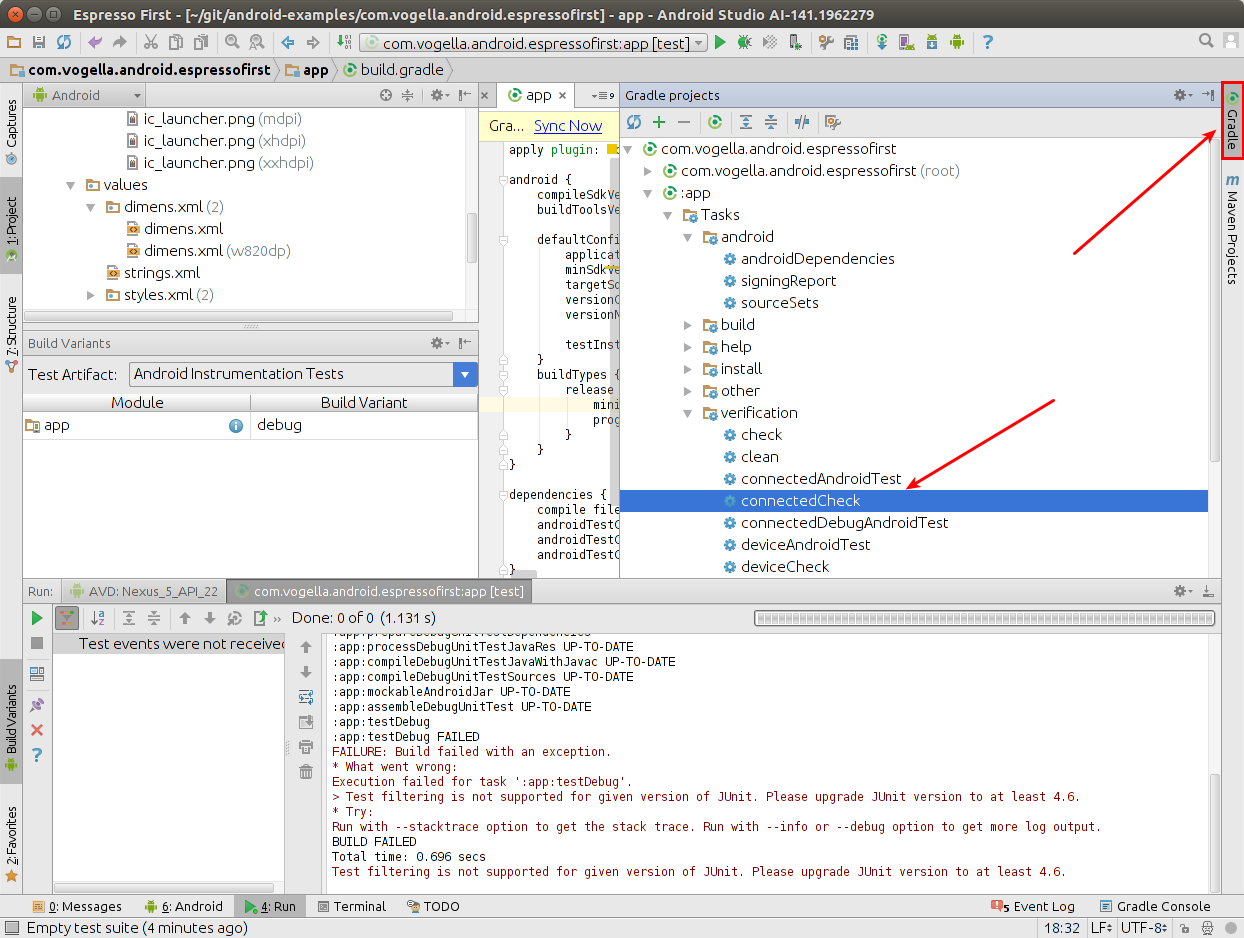Click the test progress bar in the Run panel

pos(985,618)
